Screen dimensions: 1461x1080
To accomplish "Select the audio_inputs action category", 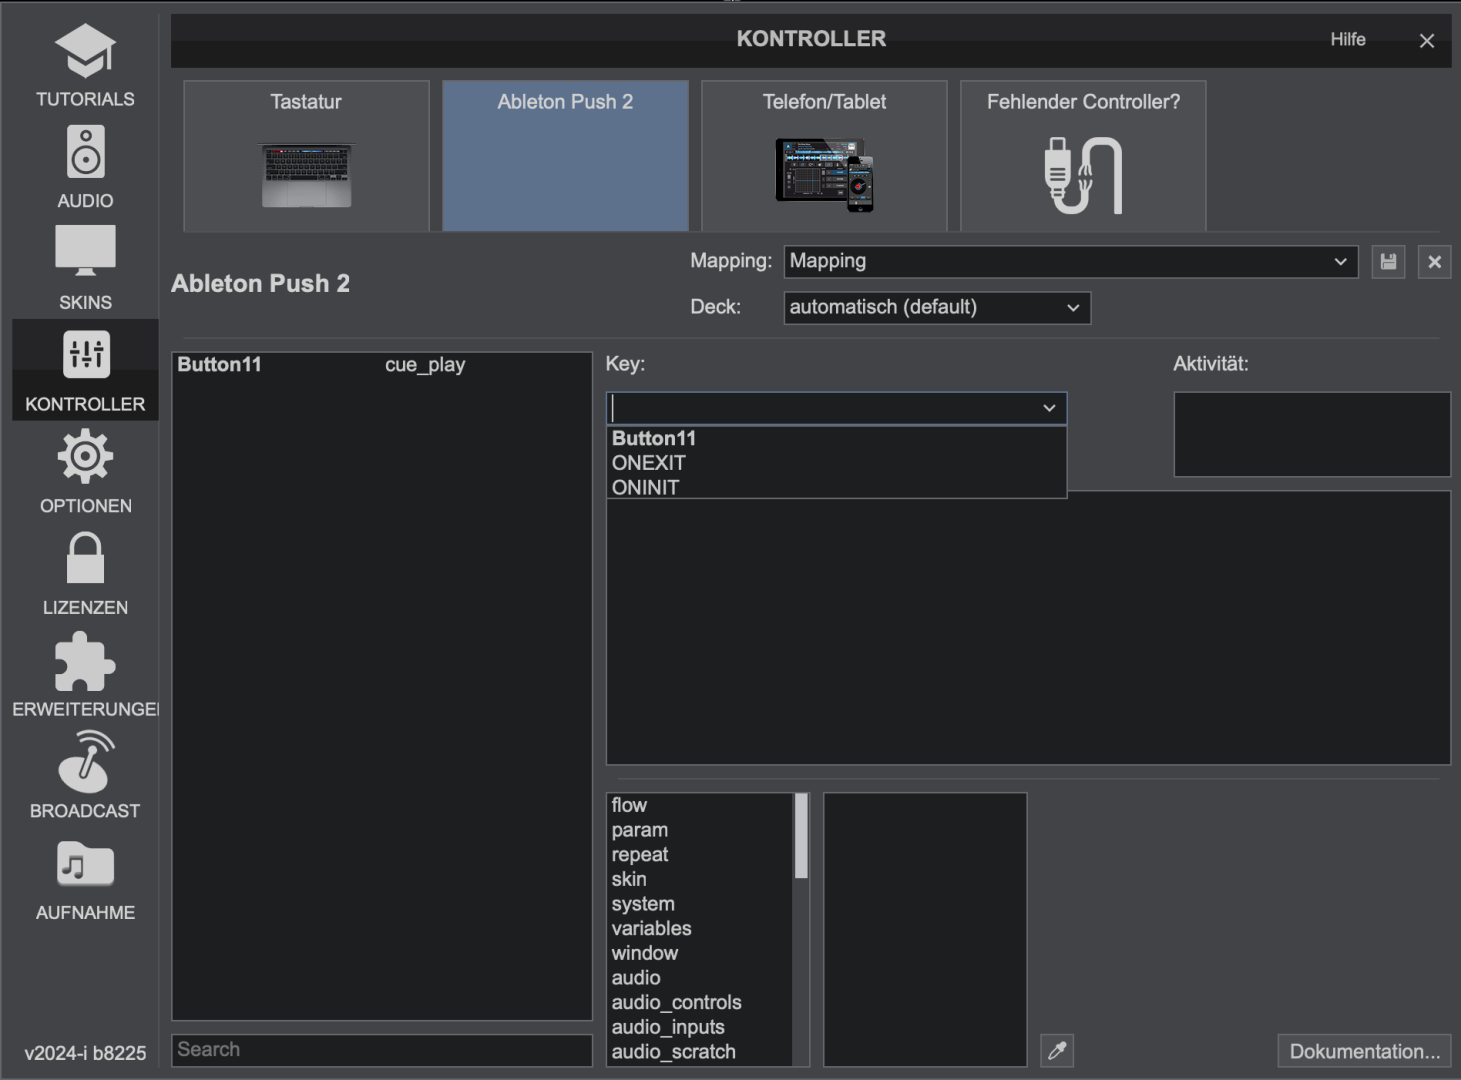I will click(700, 1027).
